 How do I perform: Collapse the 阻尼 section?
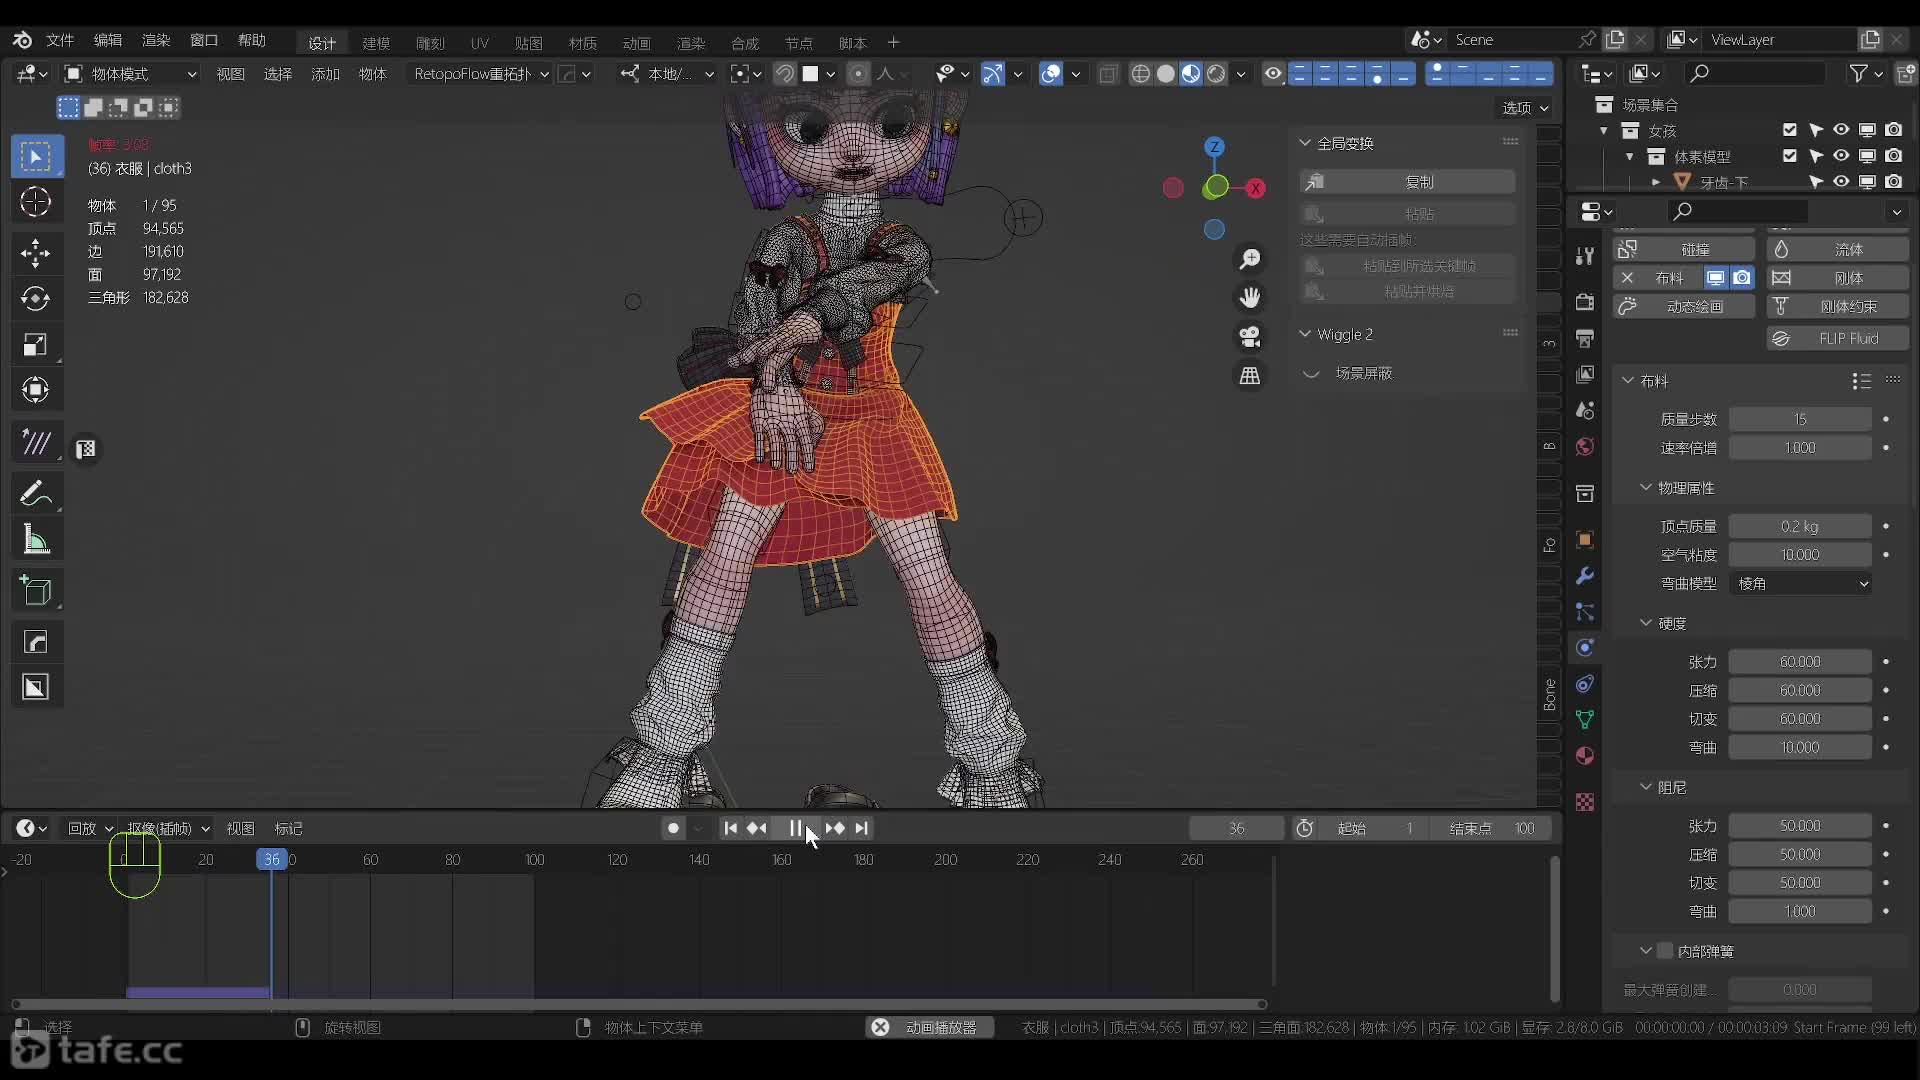[x=1646, y=787]
